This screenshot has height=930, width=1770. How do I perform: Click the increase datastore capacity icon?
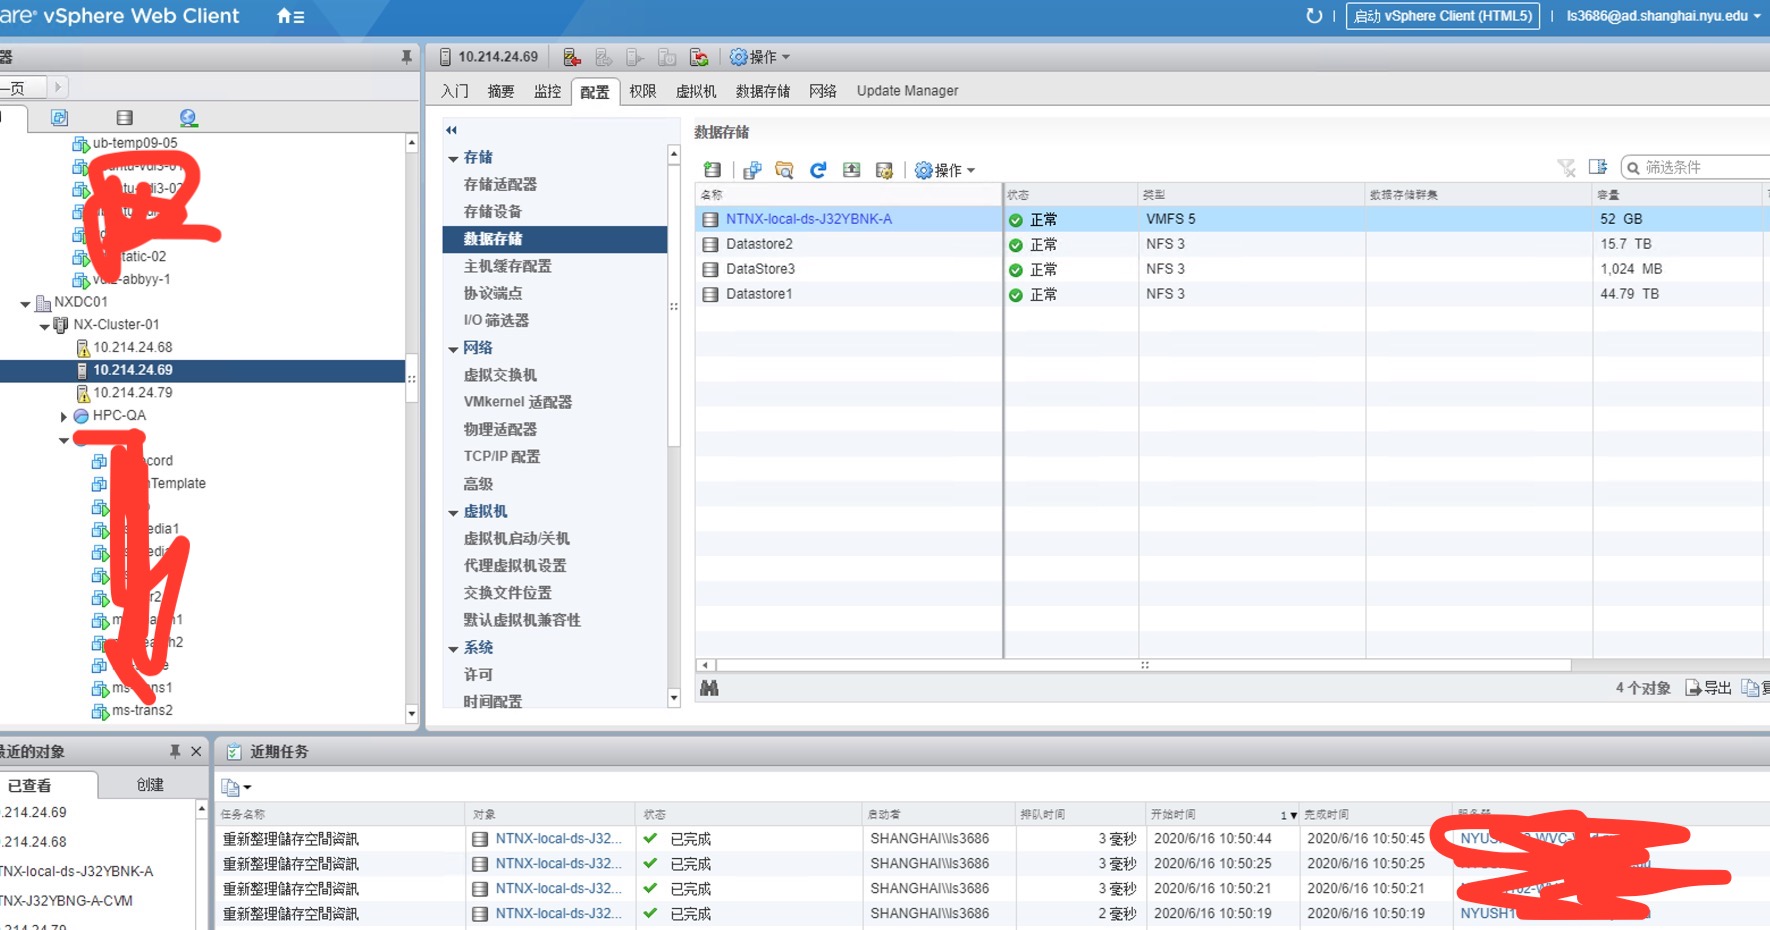851,170
